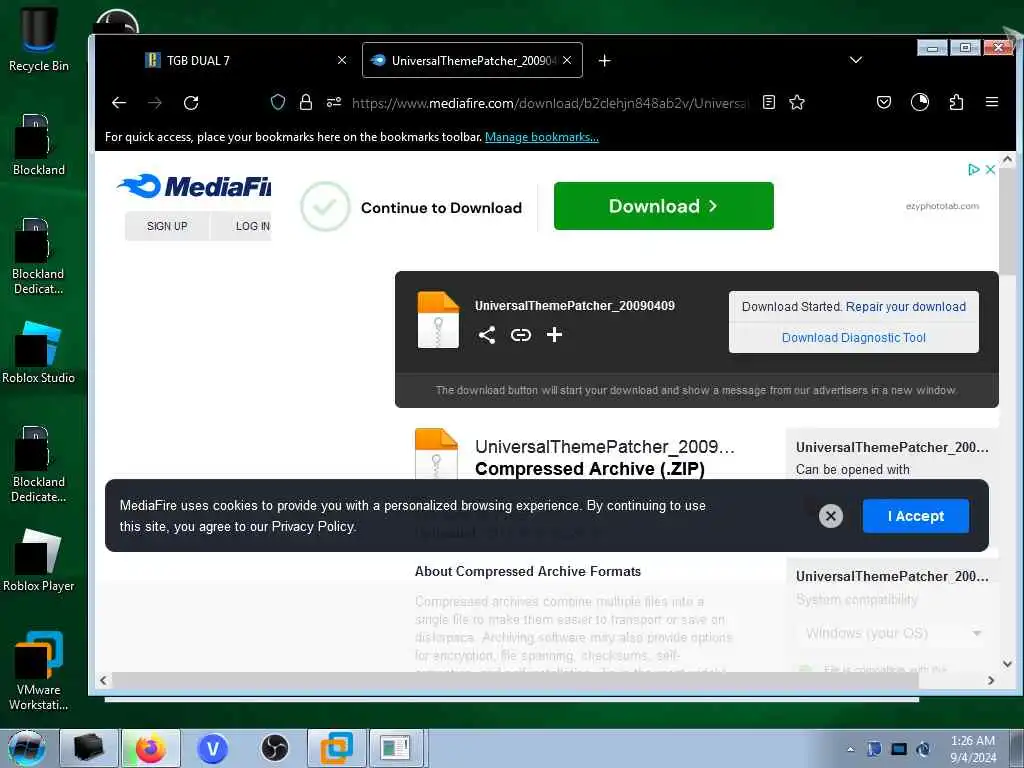The image size is (1024, 768).
Task: Click the vertical scrollbar down arrow
Action: point(1007,664)
